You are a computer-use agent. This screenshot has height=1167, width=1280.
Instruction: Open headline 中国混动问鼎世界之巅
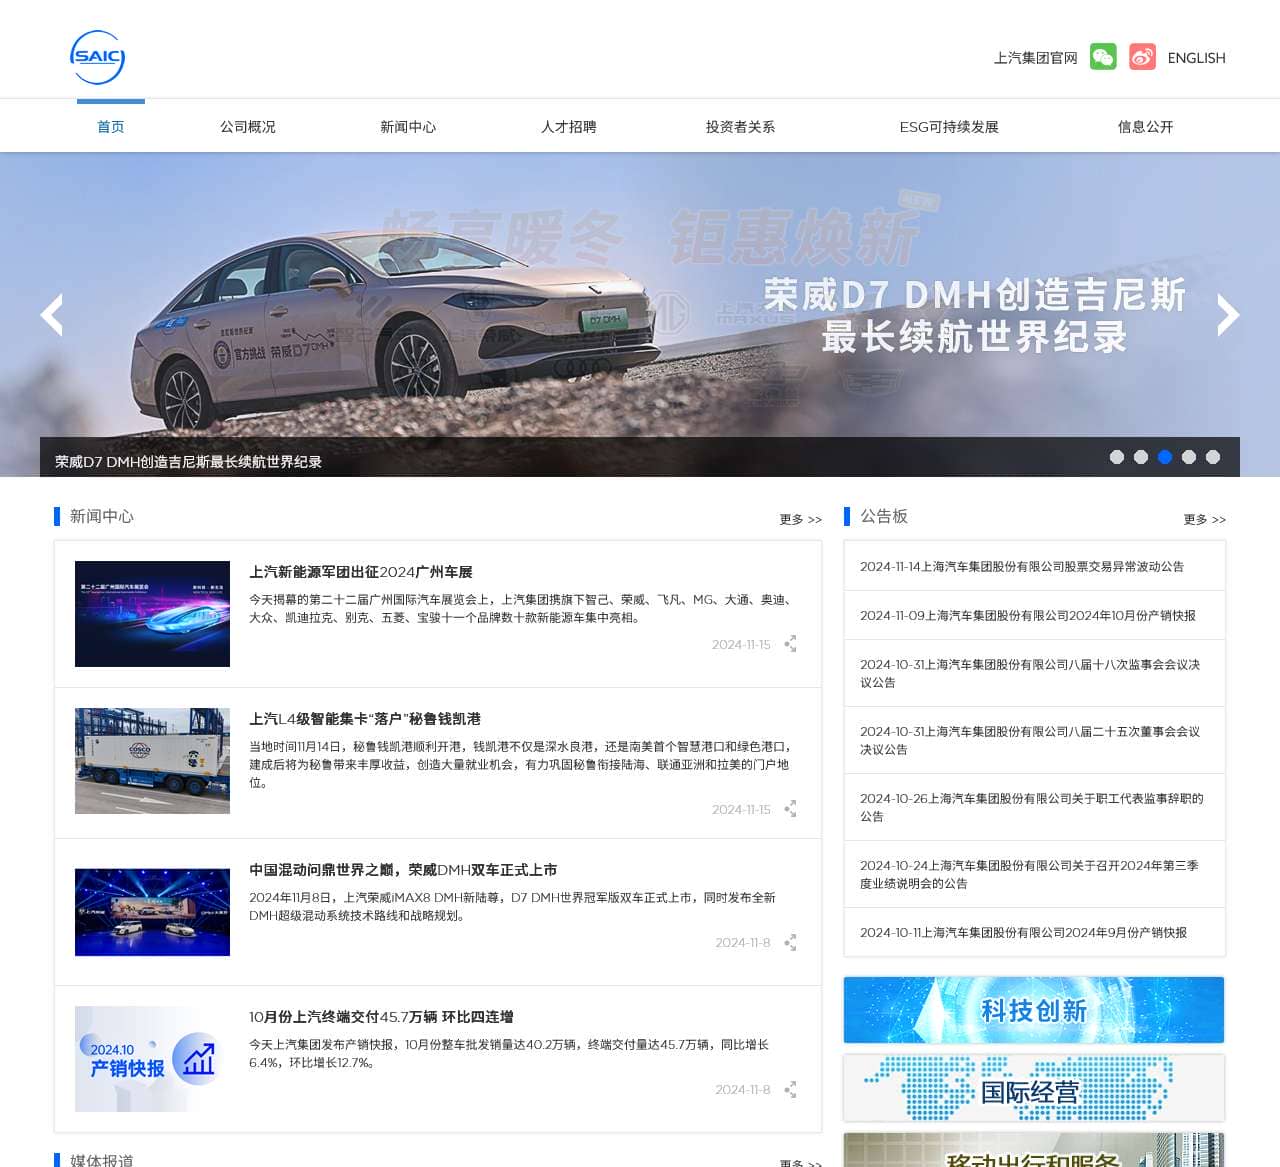tap(403, 870)
